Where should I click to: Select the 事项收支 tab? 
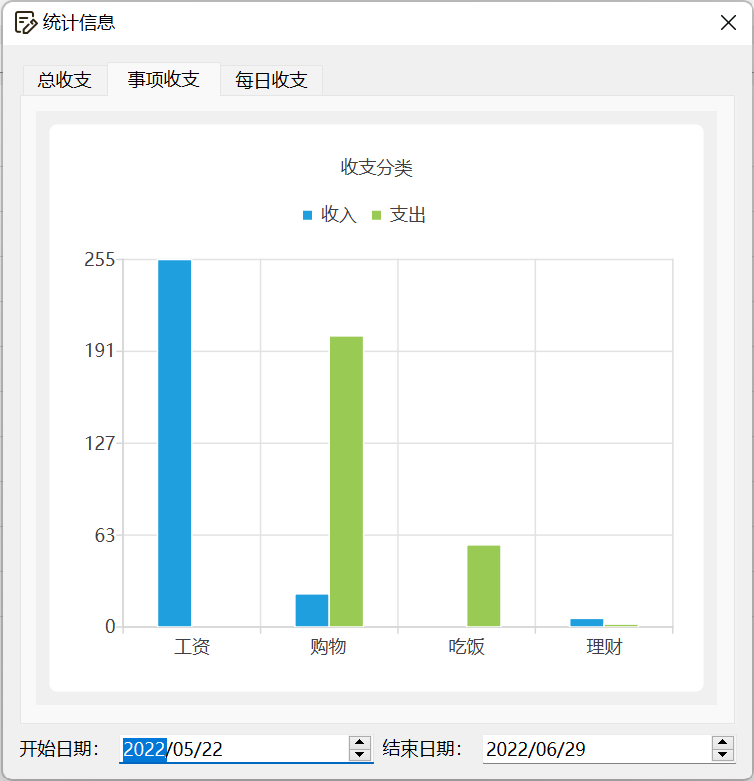coord(164,79)
